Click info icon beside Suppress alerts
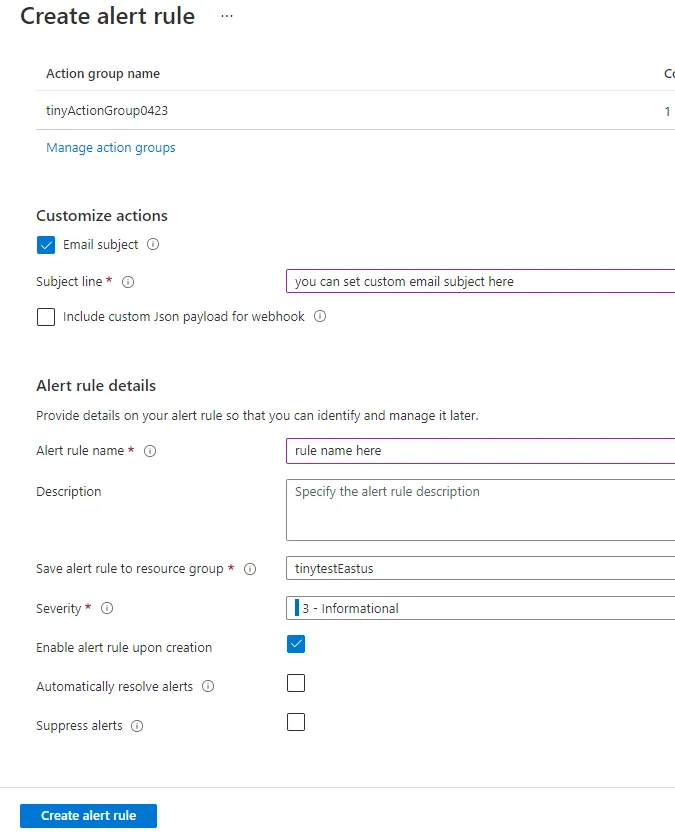 coord(137,726)
